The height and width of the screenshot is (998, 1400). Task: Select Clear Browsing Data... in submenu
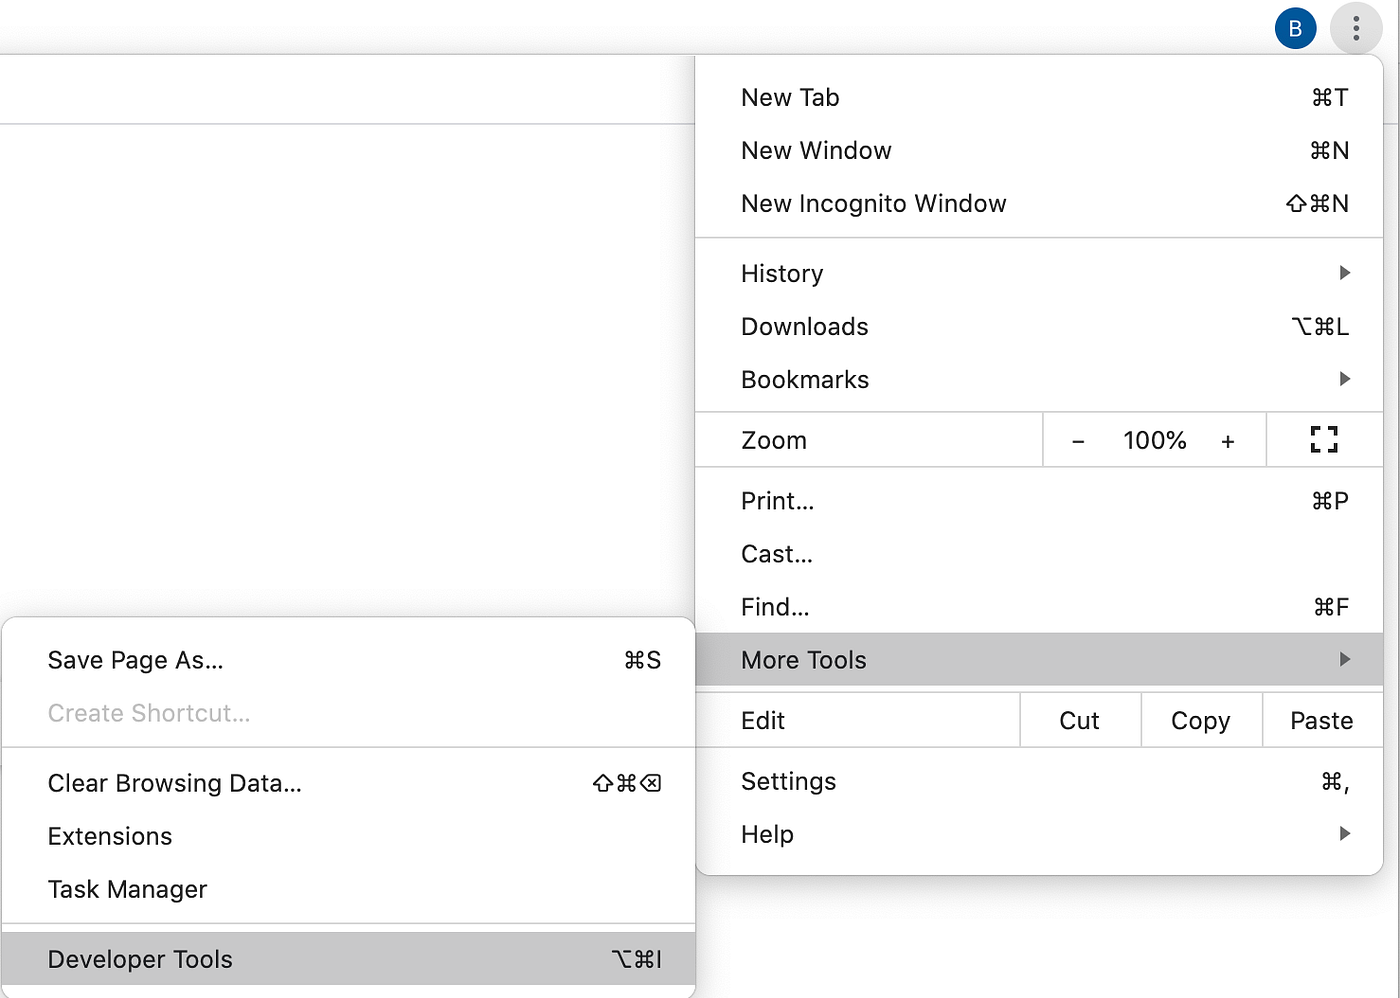click(348, 783)
